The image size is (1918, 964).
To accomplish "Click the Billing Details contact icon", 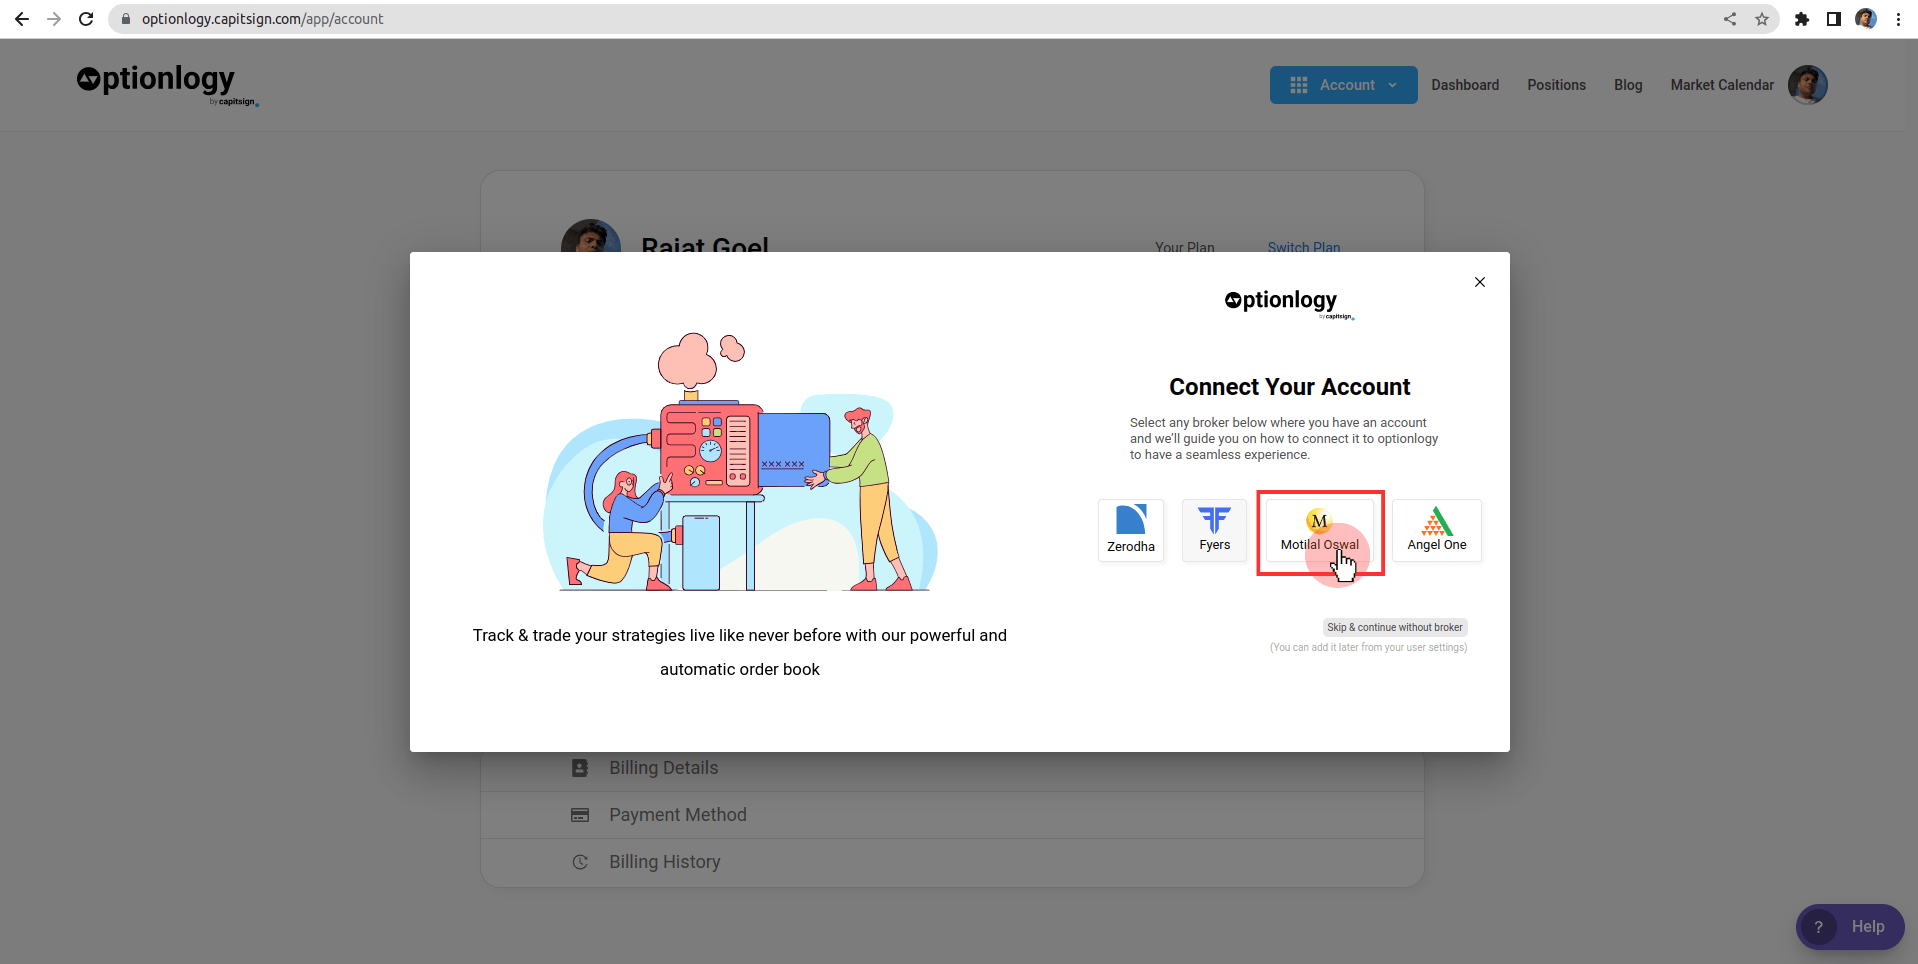I will click(x=580, y=768).
